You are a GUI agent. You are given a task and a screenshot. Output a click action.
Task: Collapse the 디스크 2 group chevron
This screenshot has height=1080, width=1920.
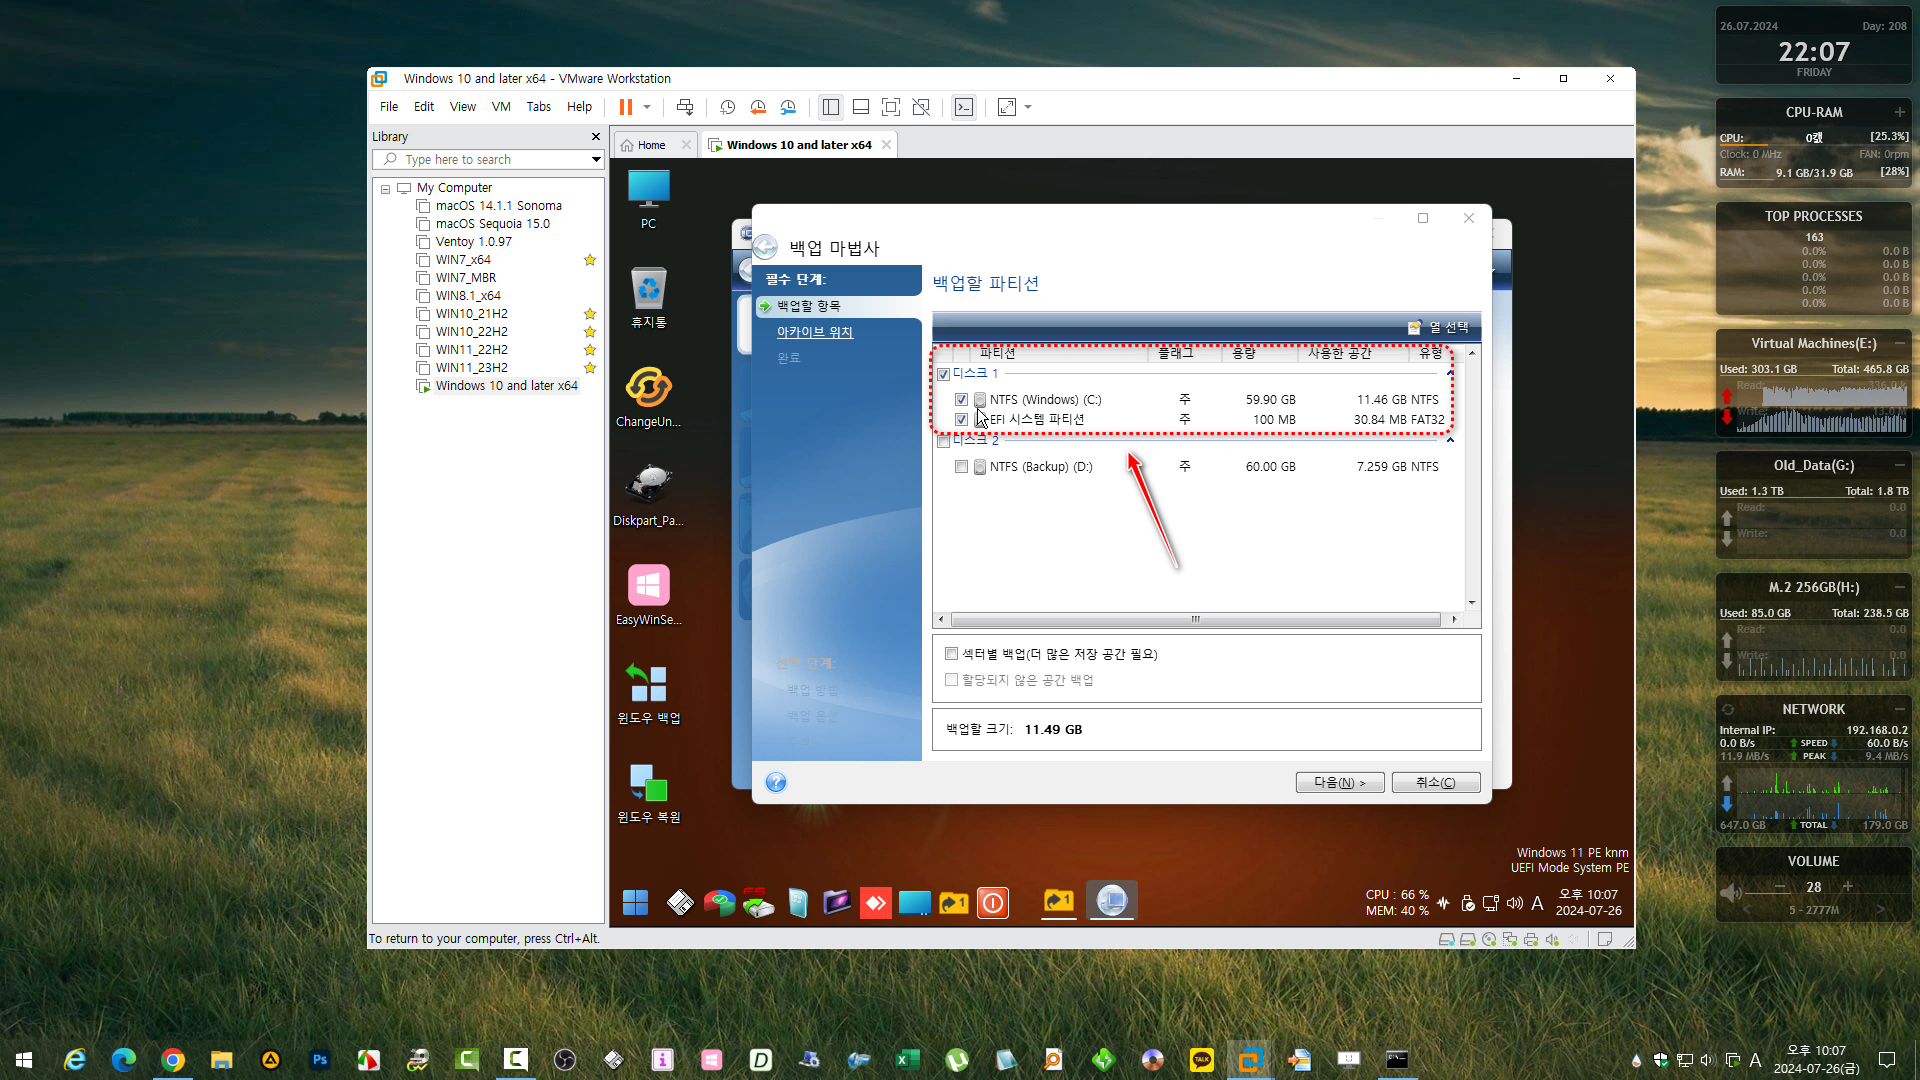1450,441
